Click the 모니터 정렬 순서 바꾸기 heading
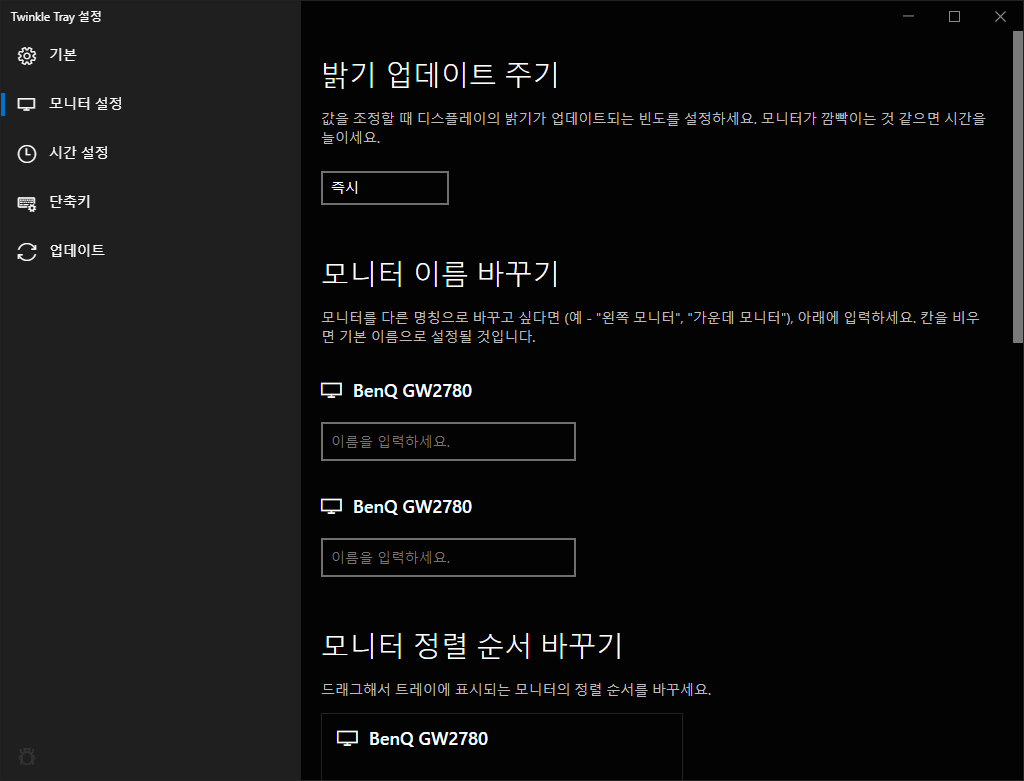The image size is (1024, 781). coord(472,646)
